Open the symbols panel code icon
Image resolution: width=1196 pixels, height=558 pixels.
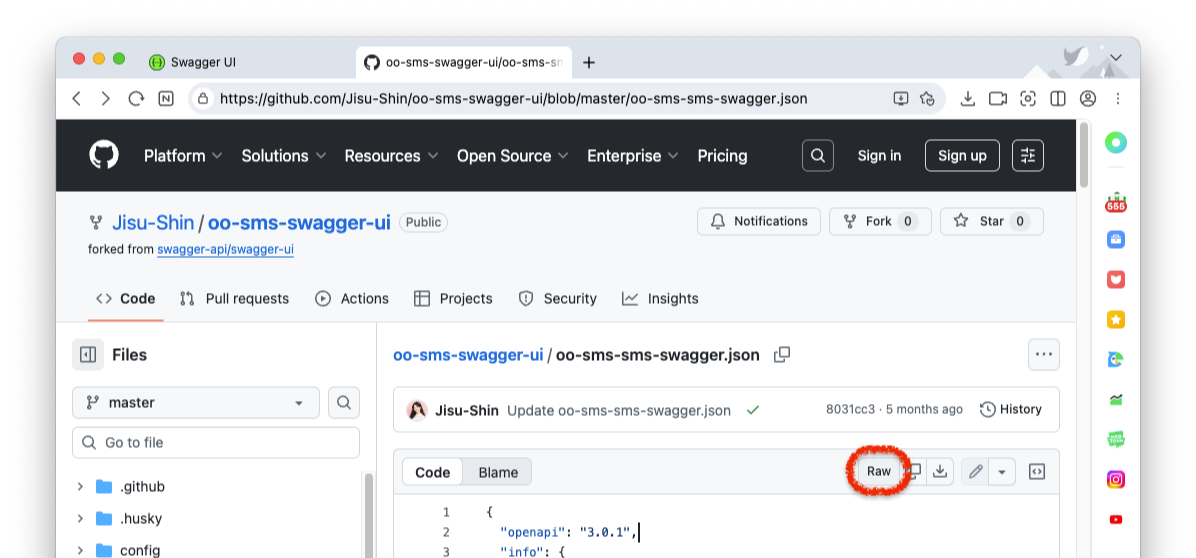point(1037,472)
